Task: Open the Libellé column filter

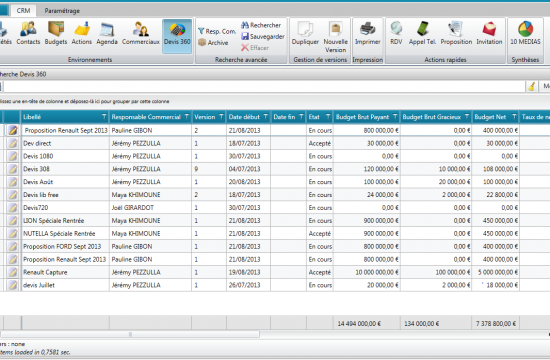Action: (x=104, y=117)
